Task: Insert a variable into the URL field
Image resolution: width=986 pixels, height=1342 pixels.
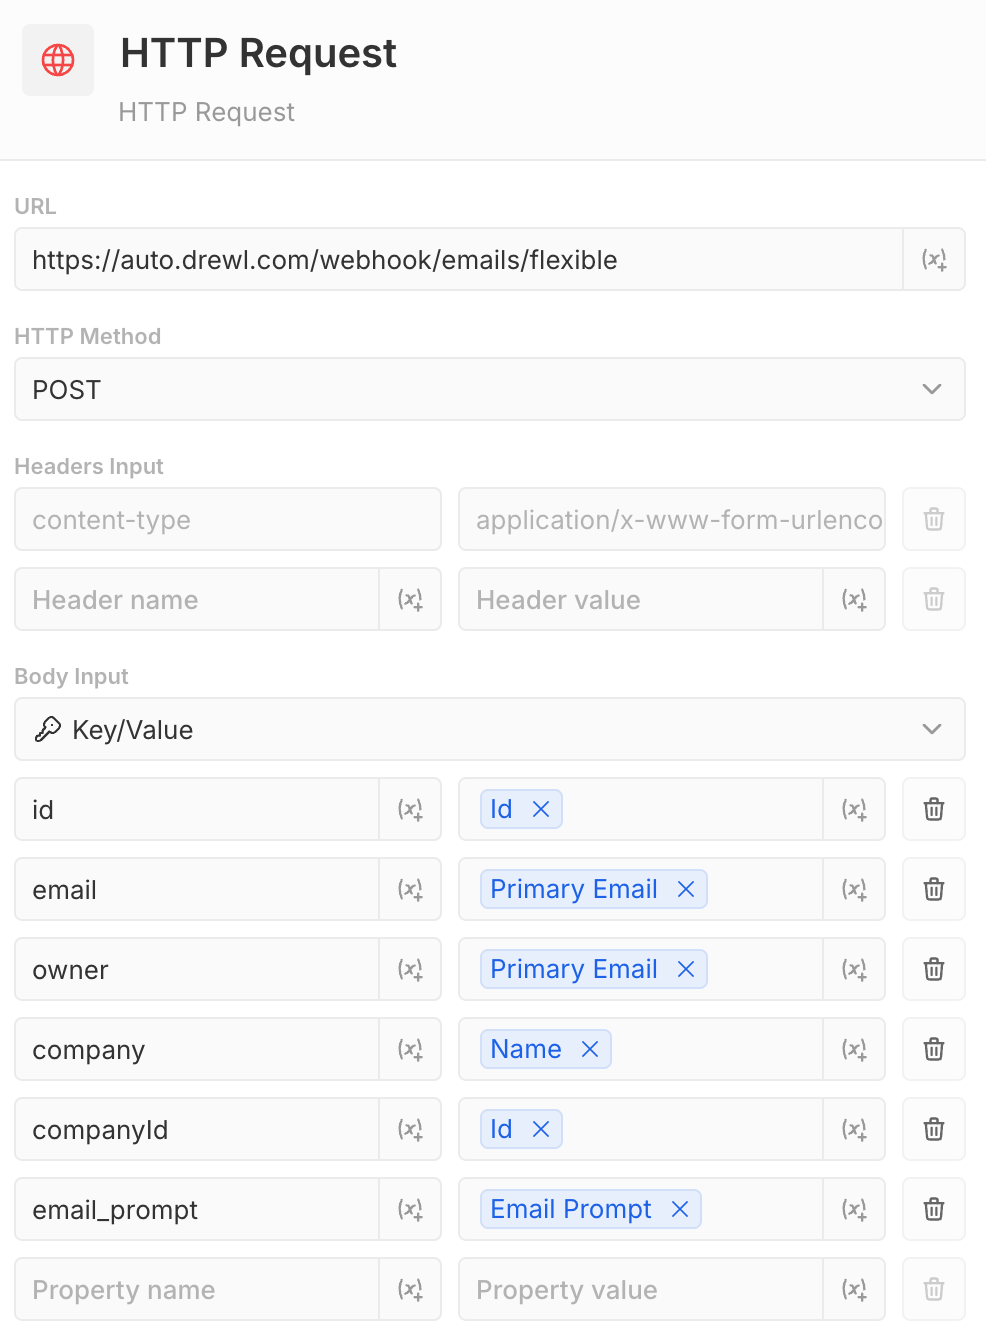Action: 934,260
